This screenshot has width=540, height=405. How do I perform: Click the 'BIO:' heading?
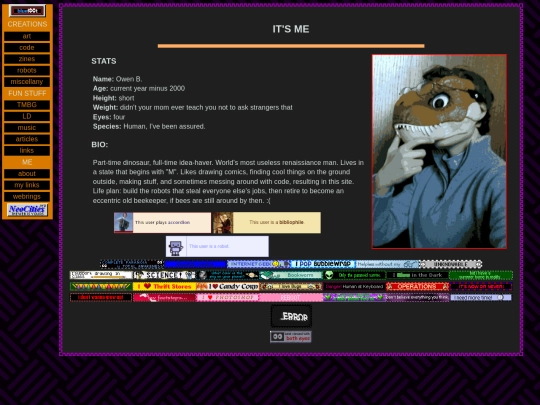pos(100,145)
